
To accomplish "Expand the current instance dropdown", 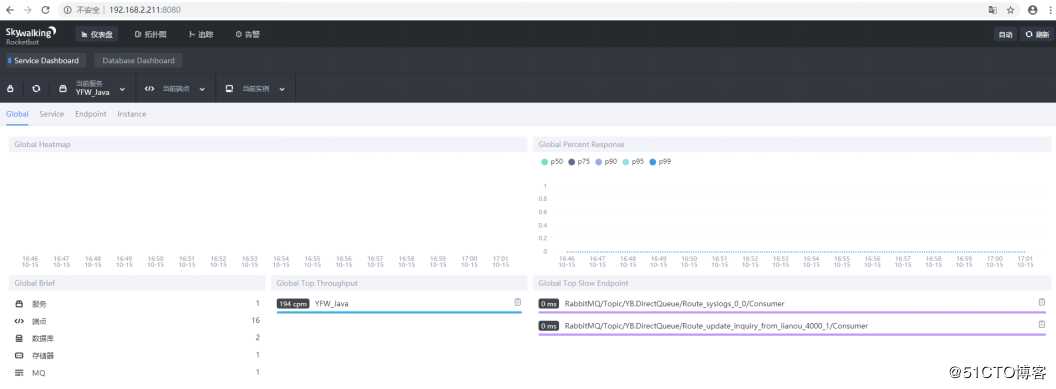I will pyautogui.click(x=255, y=89).
